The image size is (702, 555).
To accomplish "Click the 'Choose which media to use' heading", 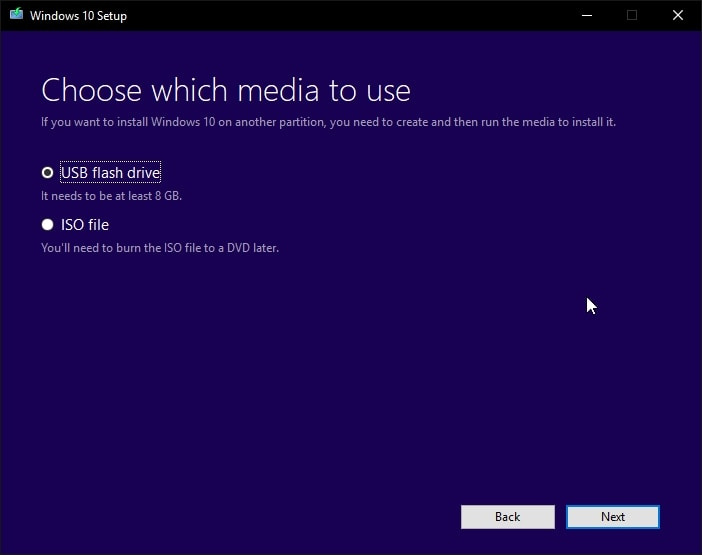I will pos(225,90).
